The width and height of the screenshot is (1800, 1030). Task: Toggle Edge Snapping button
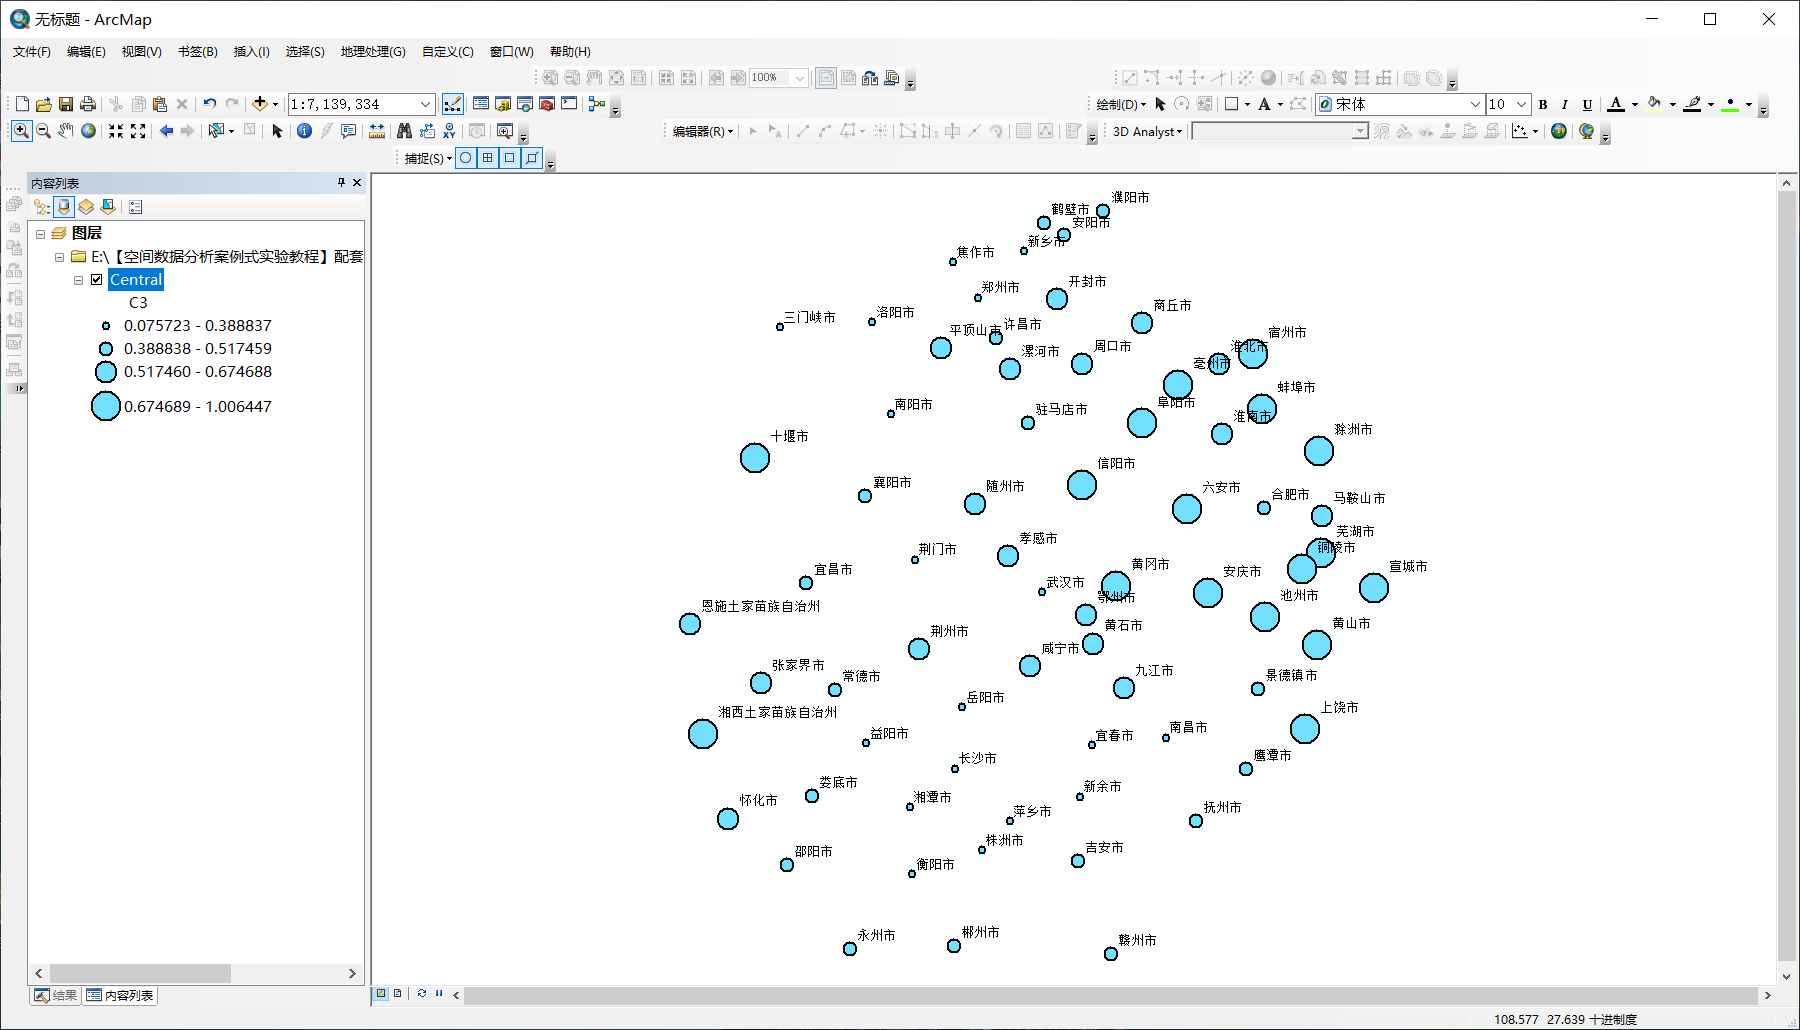pos(532,158)
